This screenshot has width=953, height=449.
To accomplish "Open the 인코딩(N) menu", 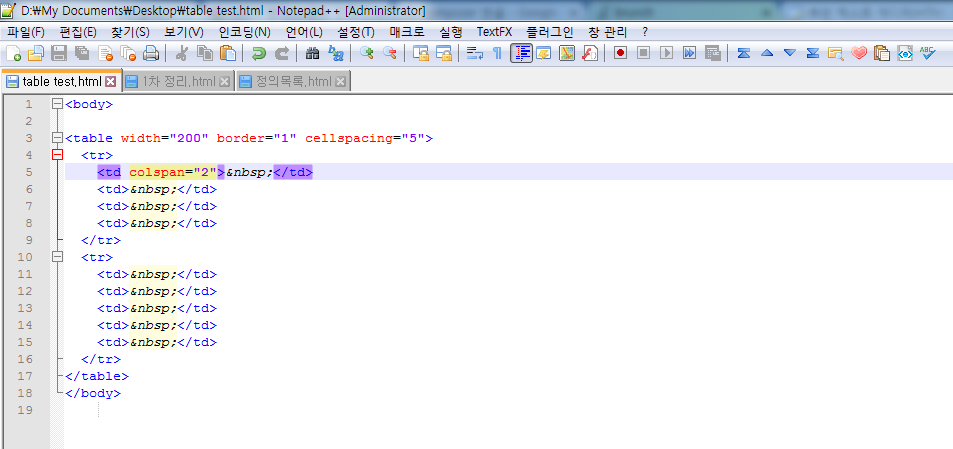I will [x=244, y=32].
